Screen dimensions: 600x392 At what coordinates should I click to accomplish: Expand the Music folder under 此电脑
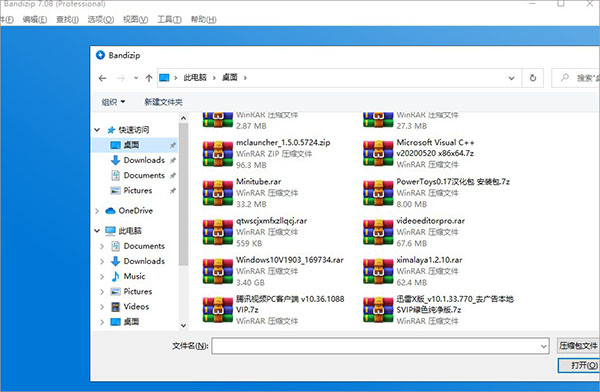(x=102, y=276)
